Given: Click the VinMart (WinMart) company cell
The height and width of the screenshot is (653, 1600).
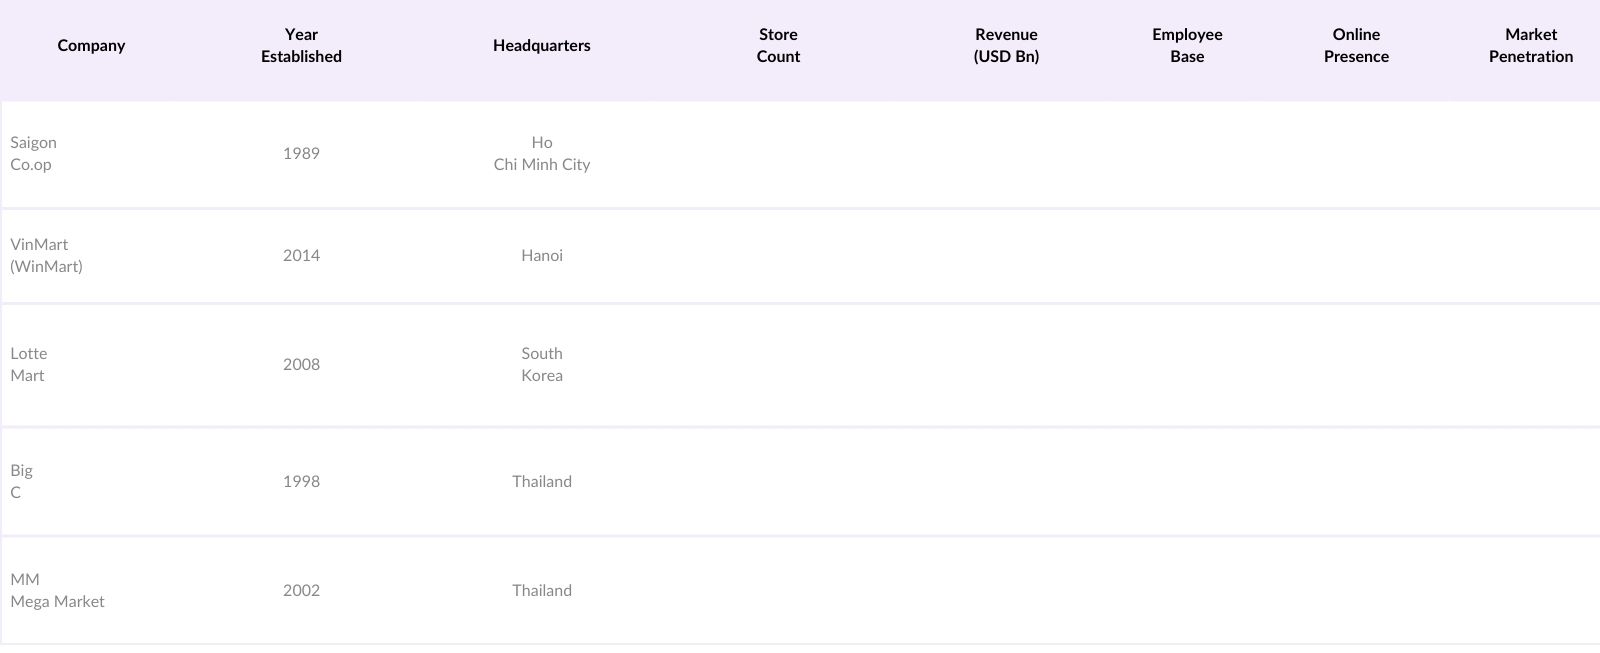Looking at the screenshot, I should click(x=46, y=256).
